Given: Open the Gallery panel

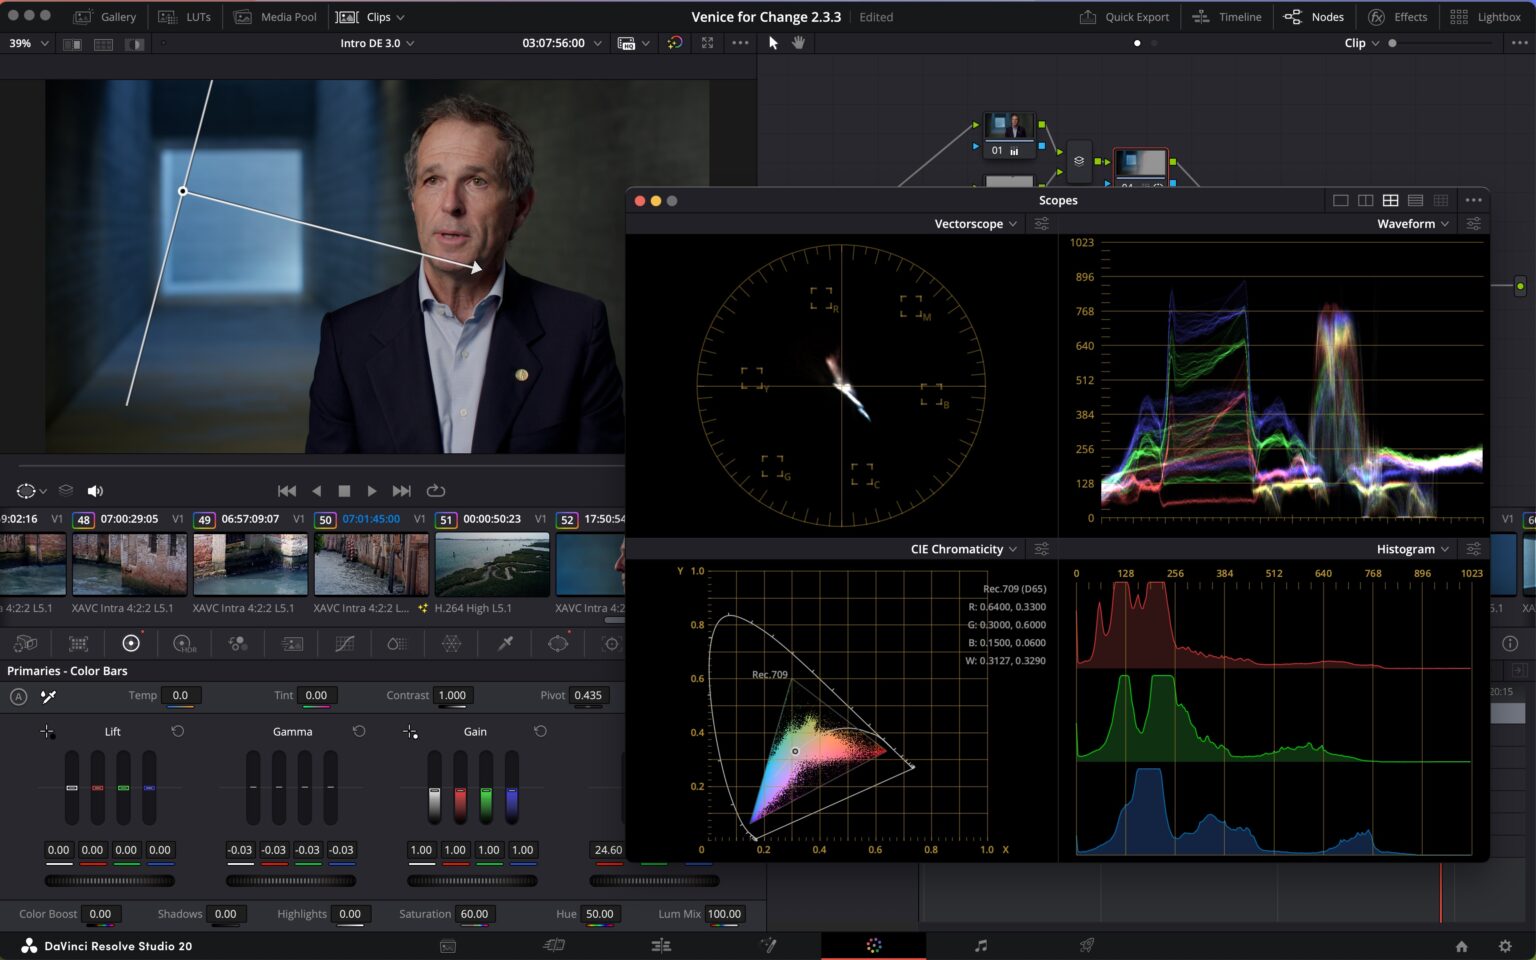Looking at the screenshot, I should click(105, 17).
